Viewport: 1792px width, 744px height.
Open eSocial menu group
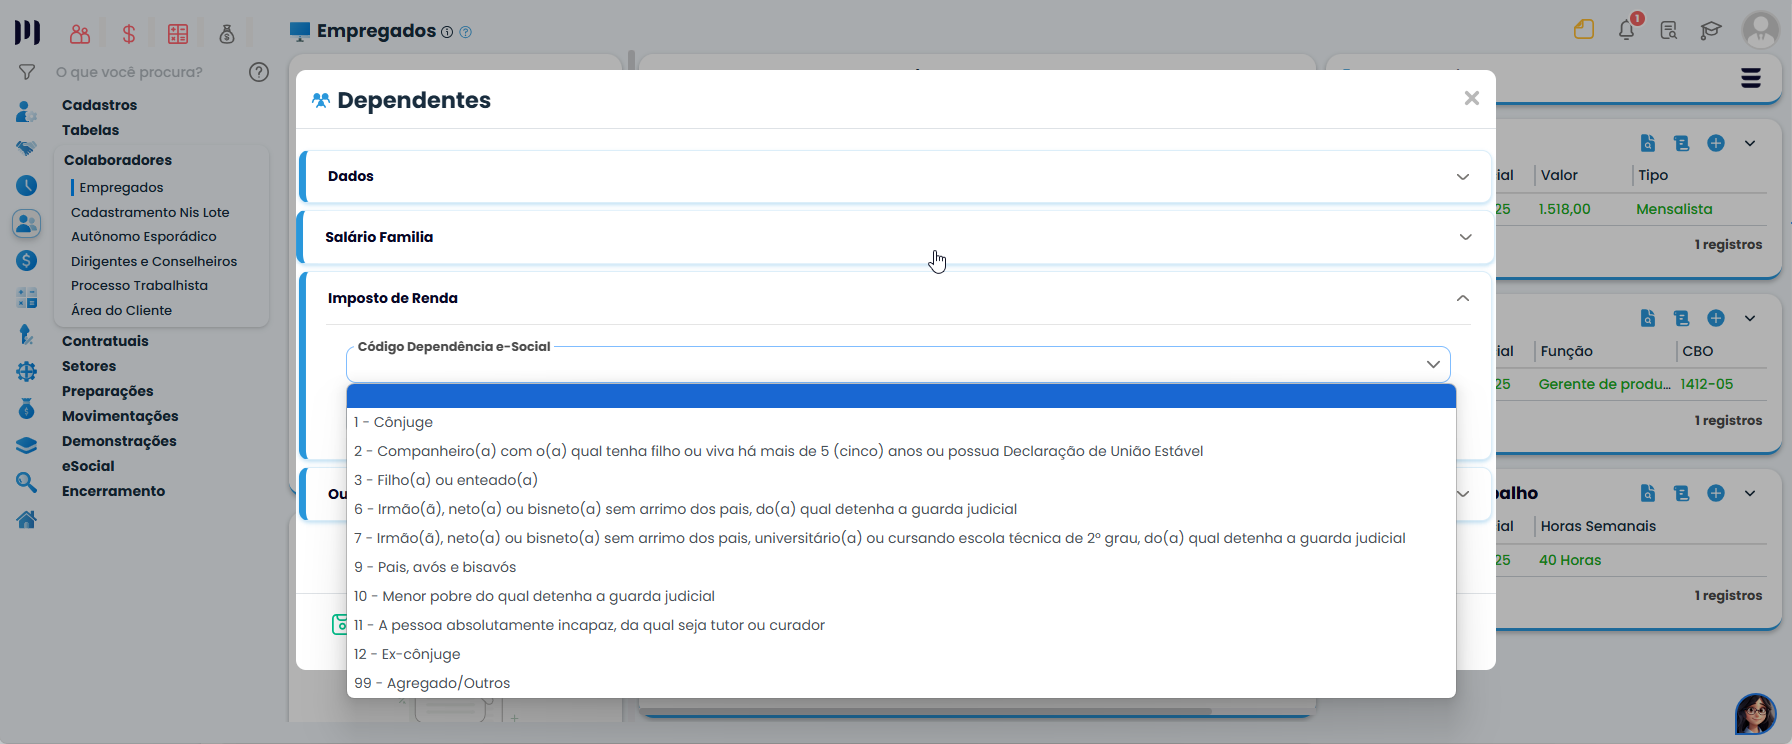[x=88, y=466]
